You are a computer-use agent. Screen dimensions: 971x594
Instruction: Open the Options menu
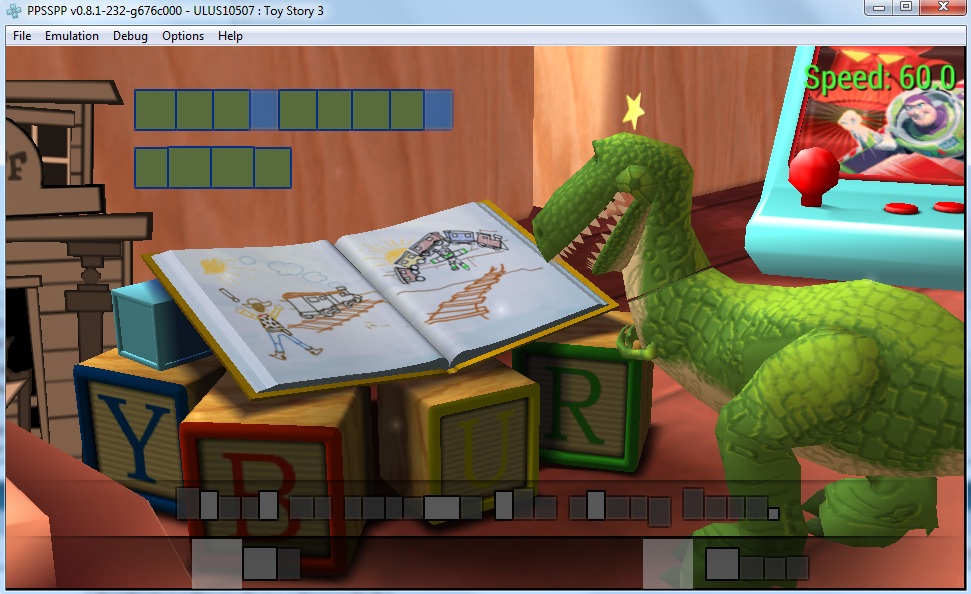pyautogui.click(x=183, y=36)
